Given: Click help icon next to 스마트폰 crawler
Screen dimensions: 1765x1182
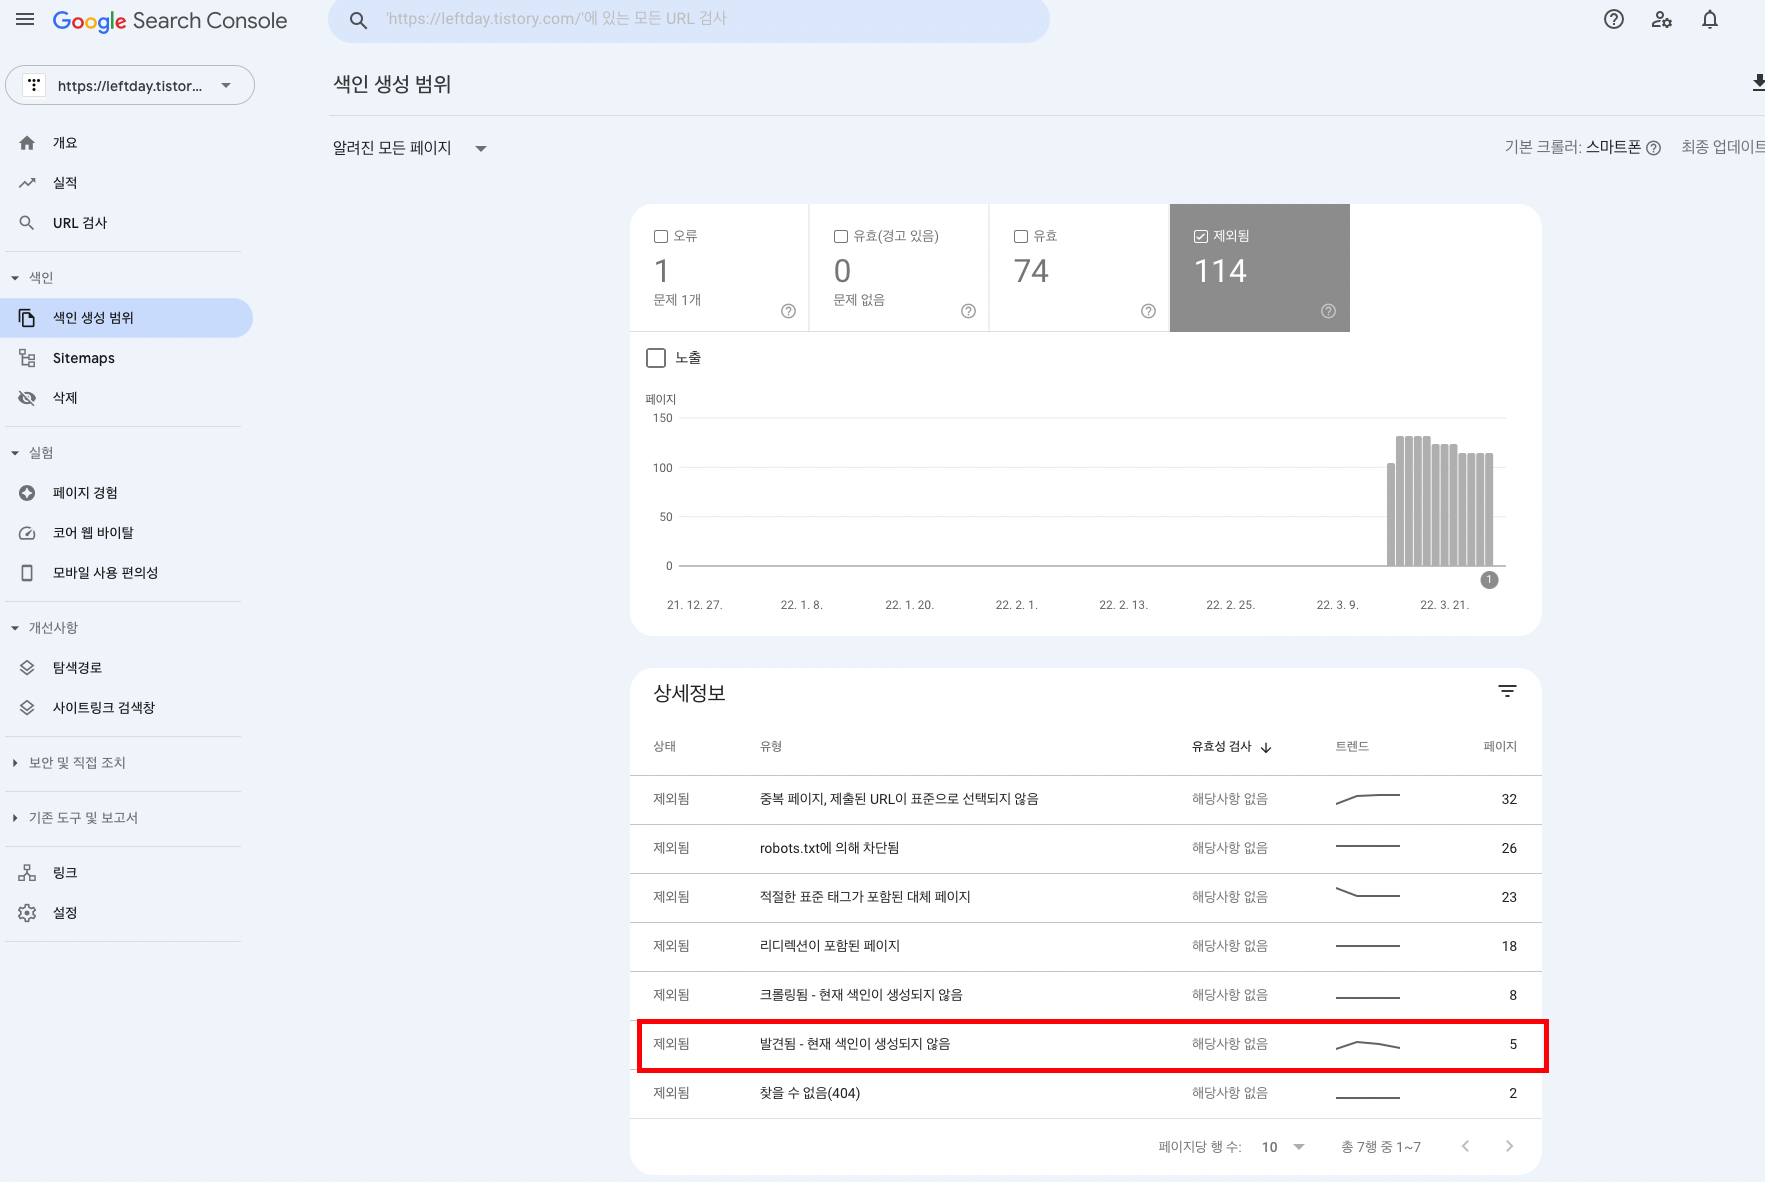Looking at the screenshot, I should click(1653, 148).
